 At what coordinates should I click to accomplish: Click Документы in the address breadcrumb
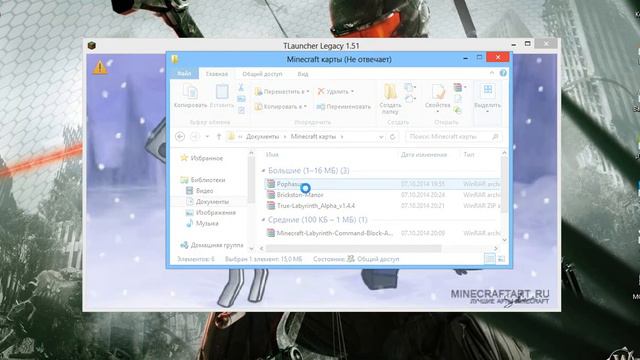pos(262,137)
